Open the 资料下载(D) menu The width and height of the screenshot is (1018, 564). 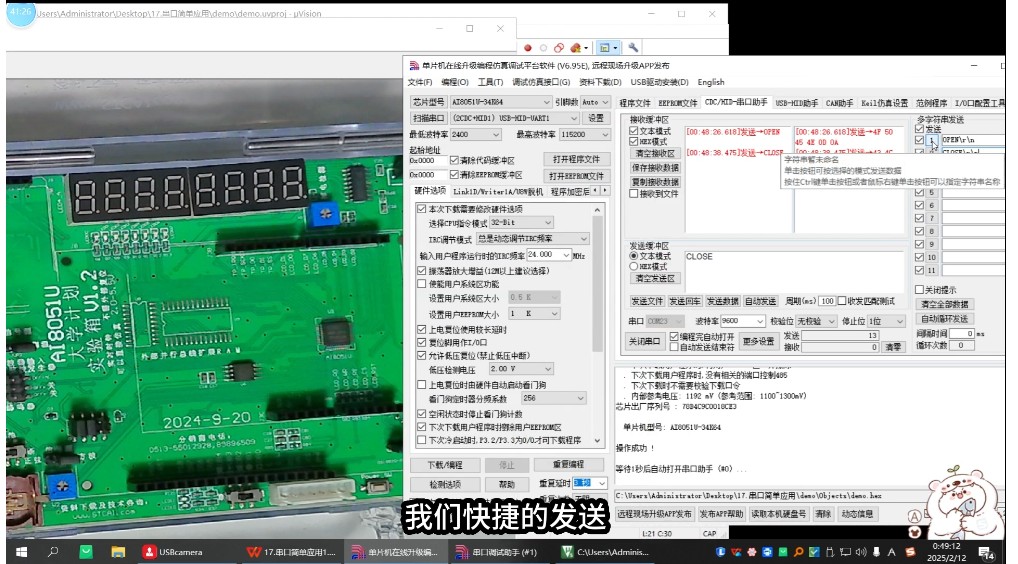[600, 82]
